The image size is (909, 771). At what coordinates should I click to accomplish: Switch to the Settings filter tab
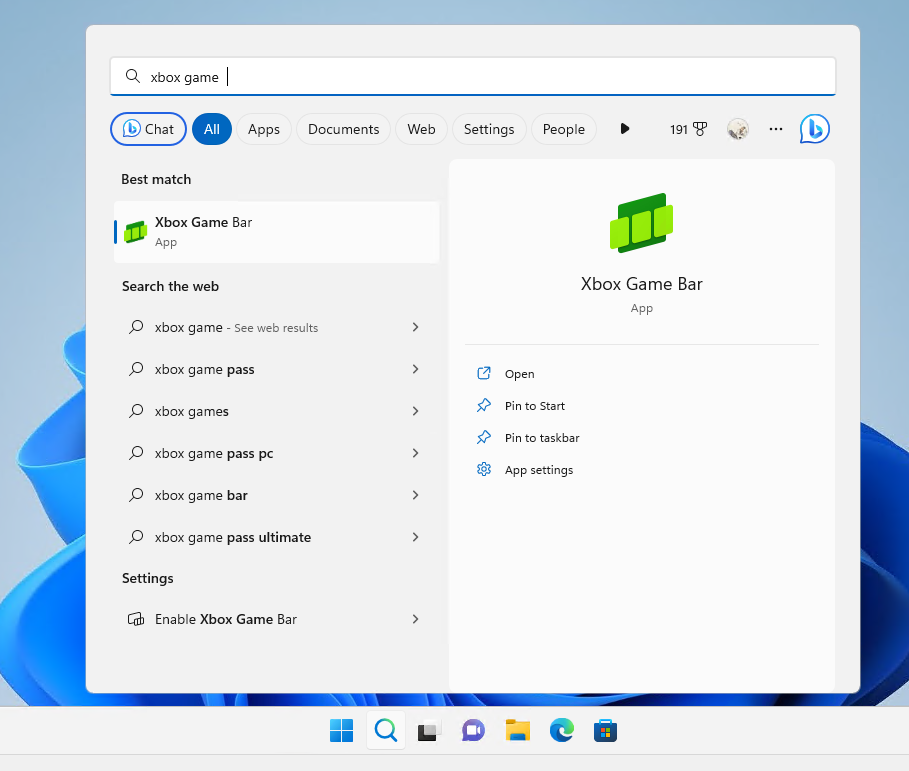pyautogui.click(x=489, y=129)
